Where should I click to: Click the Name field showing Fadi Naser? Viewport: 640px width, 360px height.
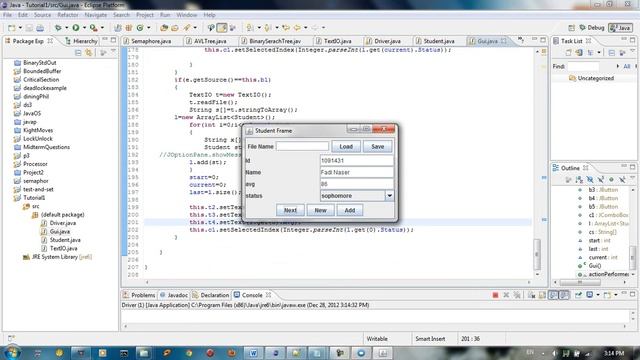coord(357,172)
